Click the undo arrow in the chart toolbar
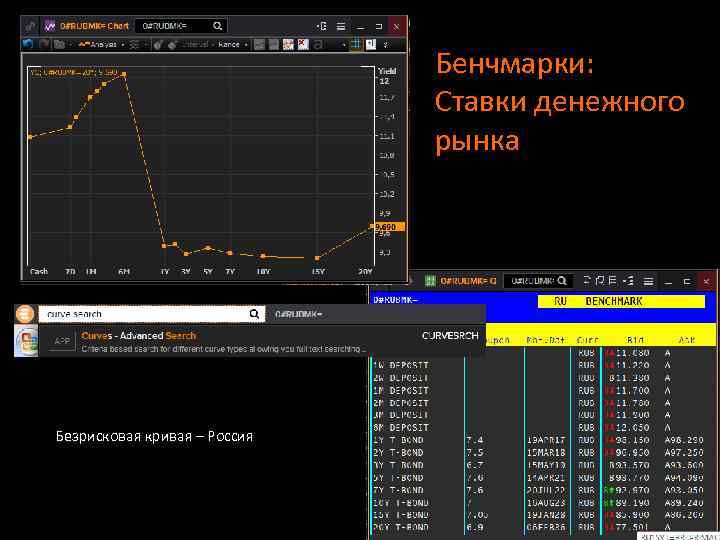Image resolution: width=720 pixels, height=540 pixels. (x=28, y=44)
